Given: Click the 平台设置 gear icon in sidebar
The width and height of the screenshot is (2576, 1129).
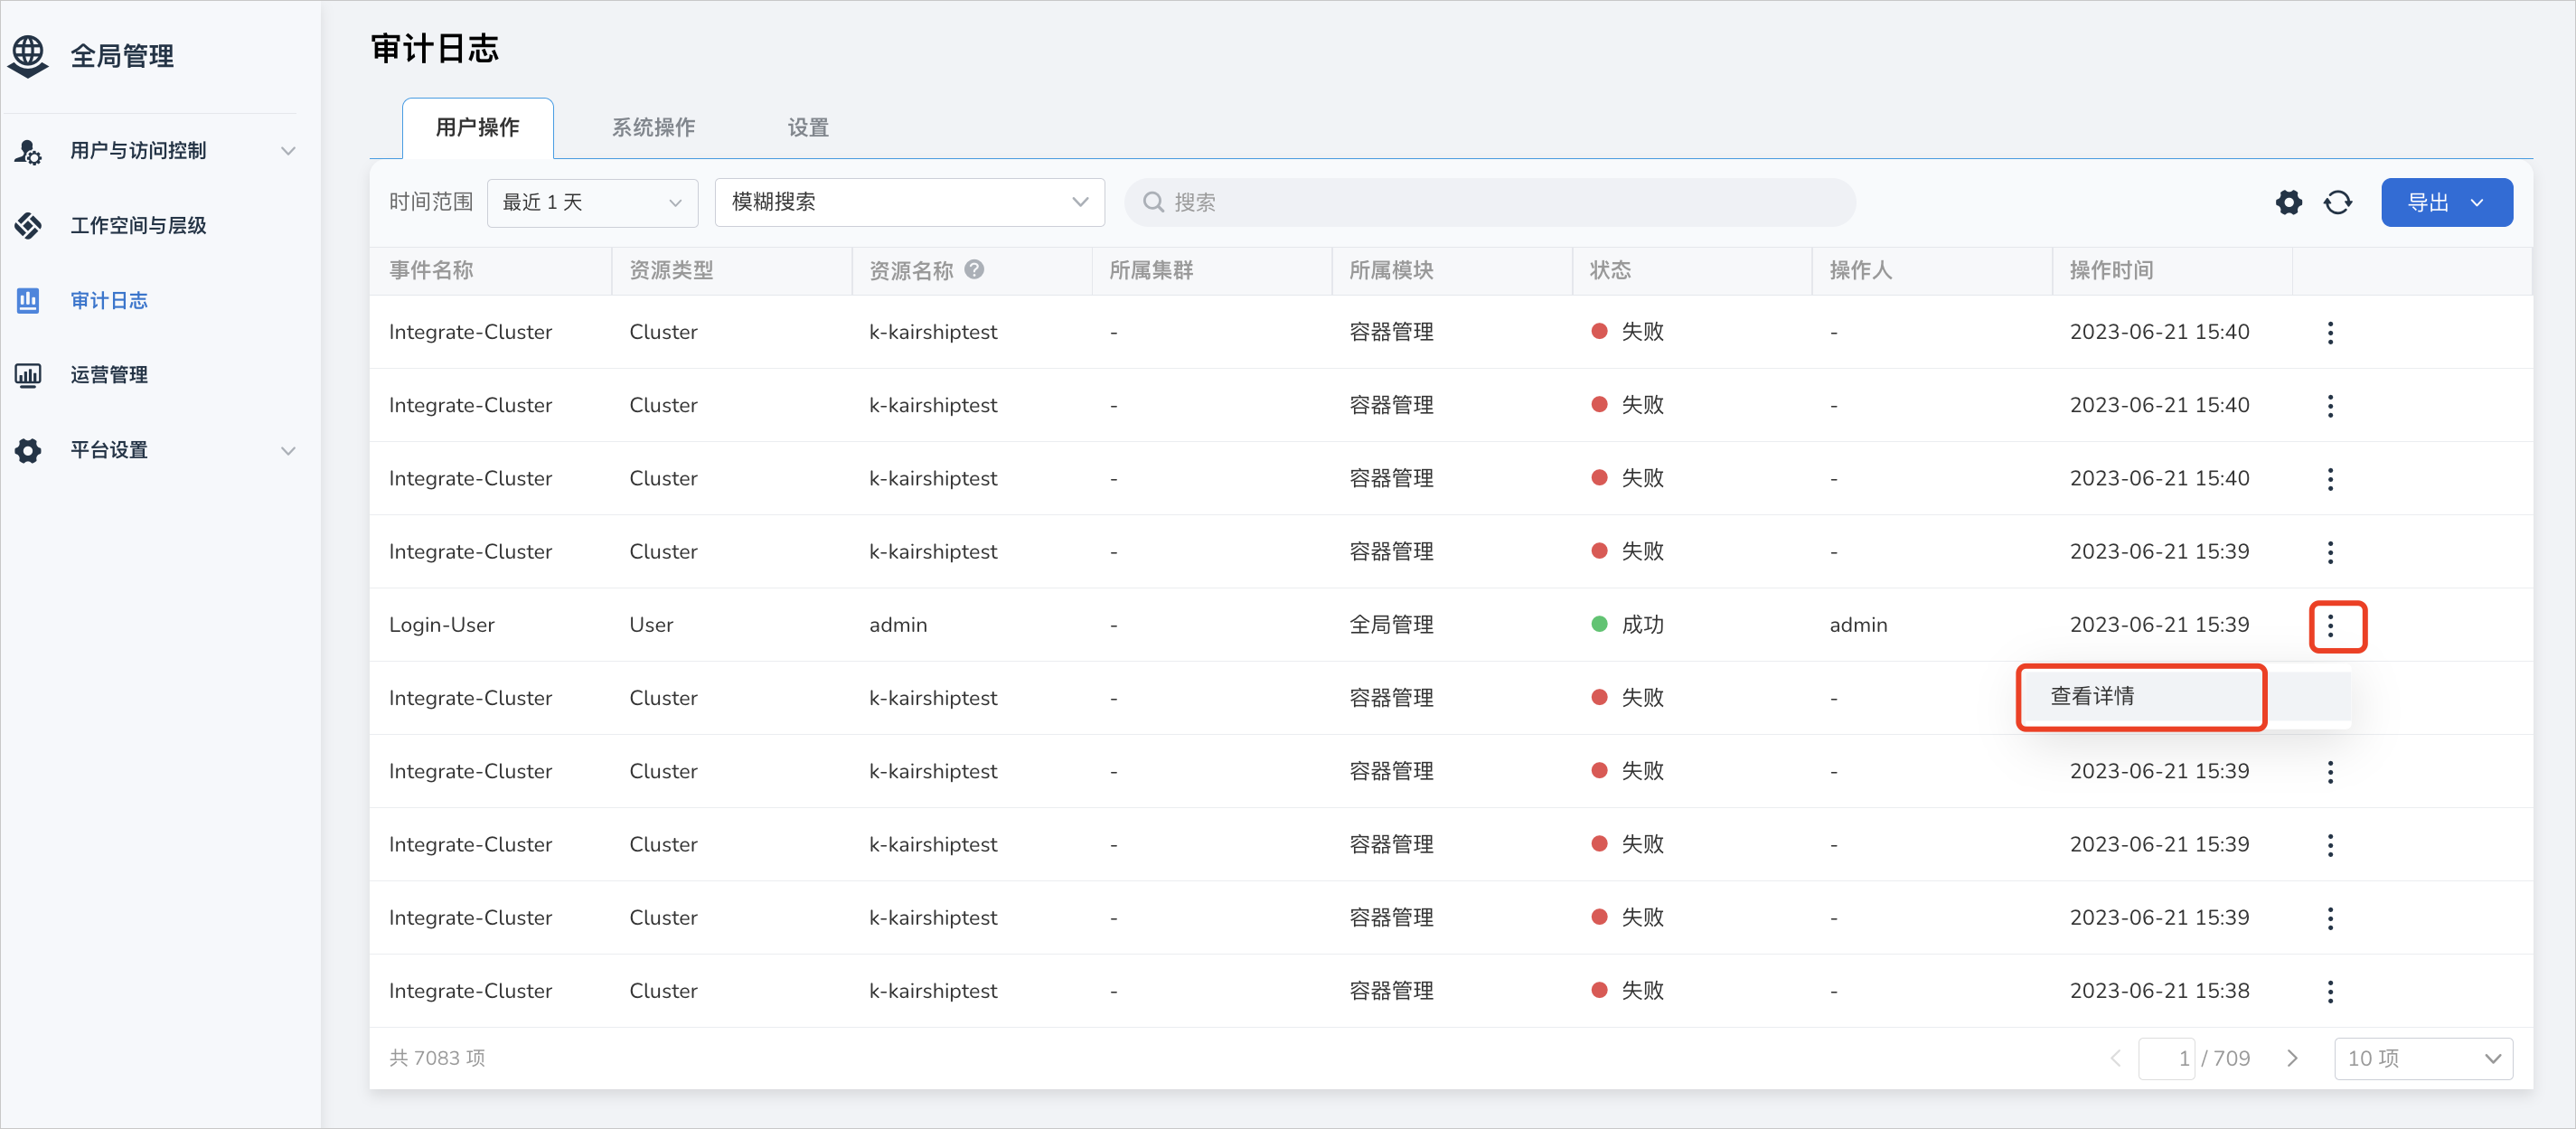Looking at the screenshot, I should (28, 450).
